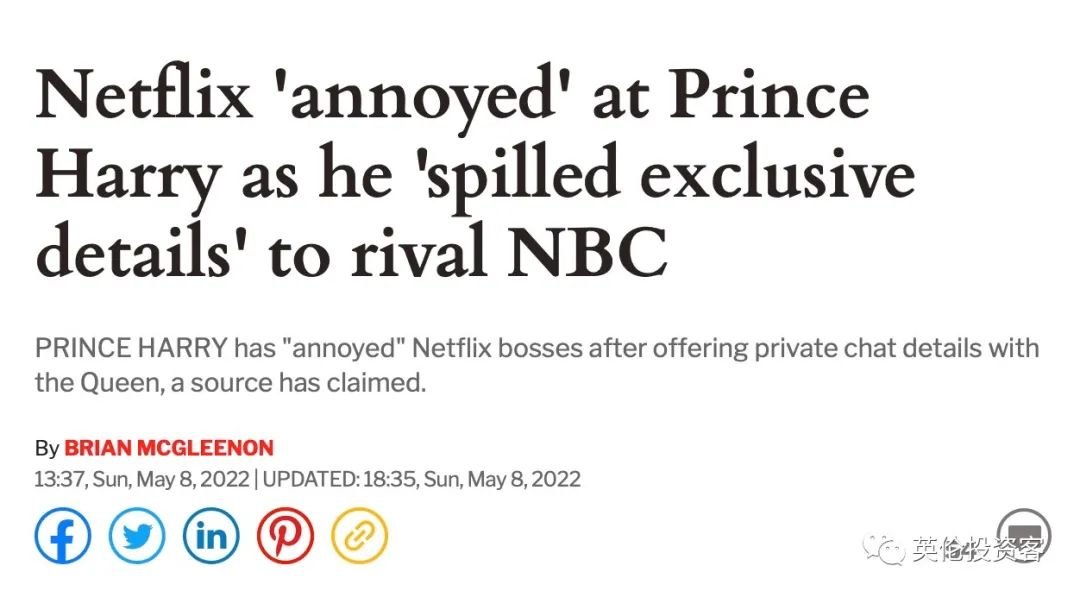The image size is (1080, 597).
Task: Share the article via Twitter bird icon
Action: coord(137,536)
